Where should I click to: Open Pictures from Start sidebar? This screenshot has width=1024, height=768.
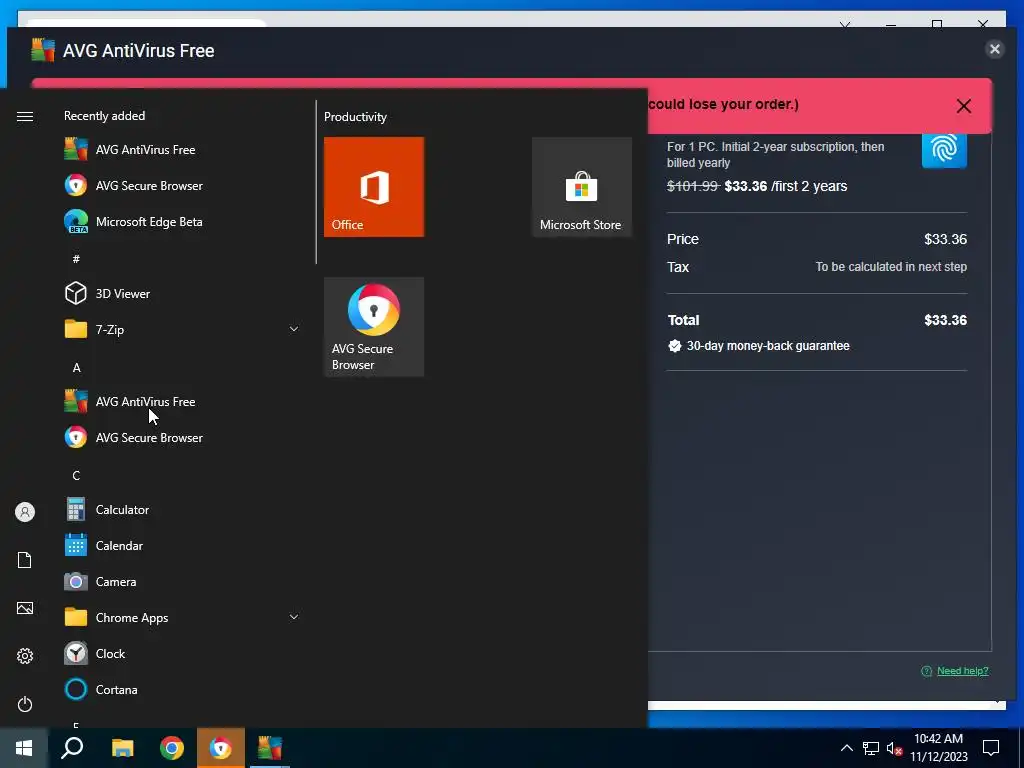coord(25,608)
